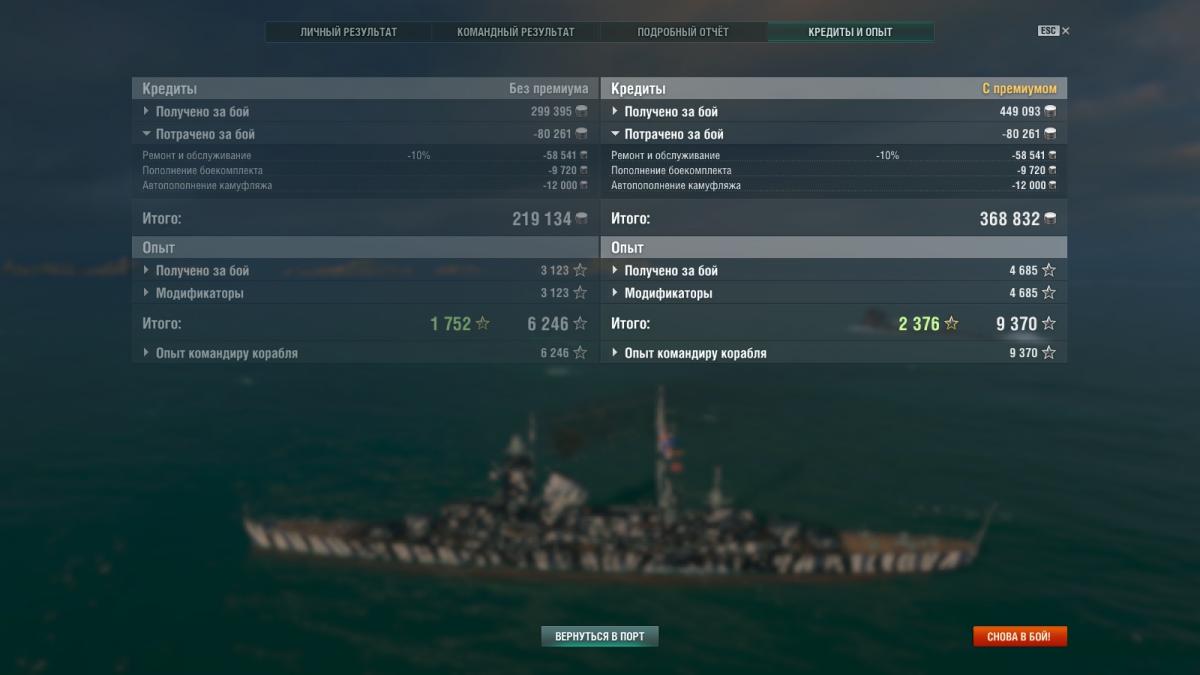The width and height of the screenshot is (1200, 675).
Task: Expand 'Модификаторы' in the premium experience panel
Action: coord(833,293)
